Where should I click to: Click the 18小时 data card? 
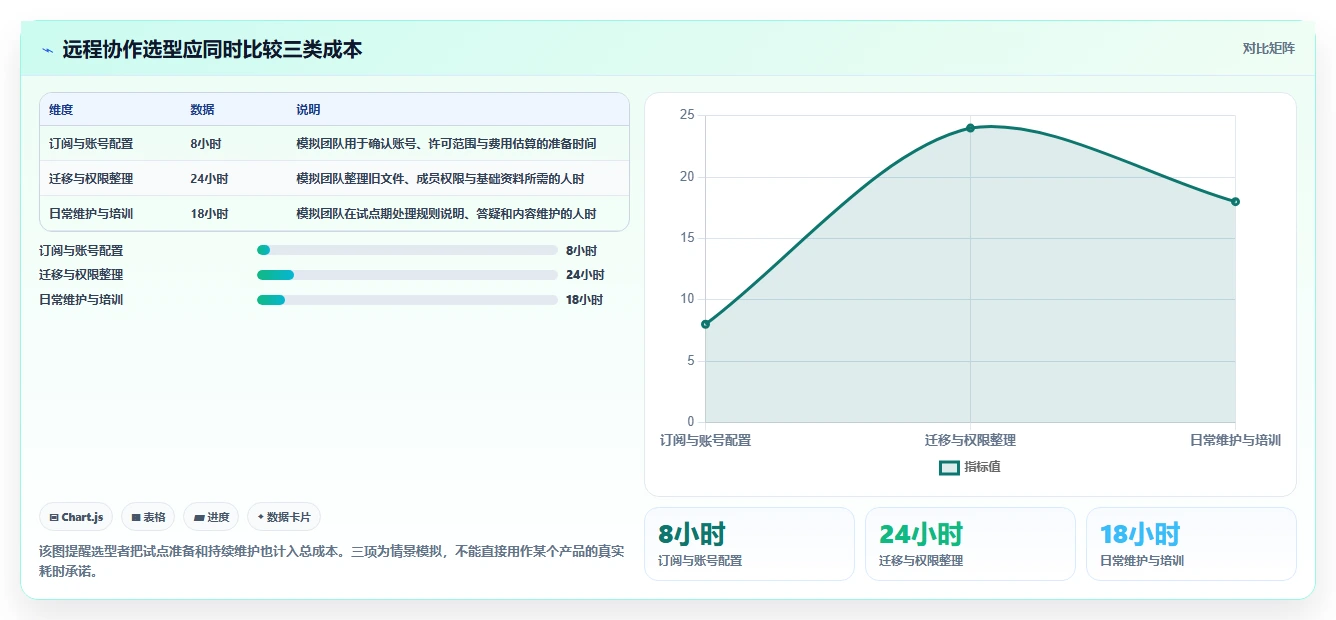(1191, 544)
